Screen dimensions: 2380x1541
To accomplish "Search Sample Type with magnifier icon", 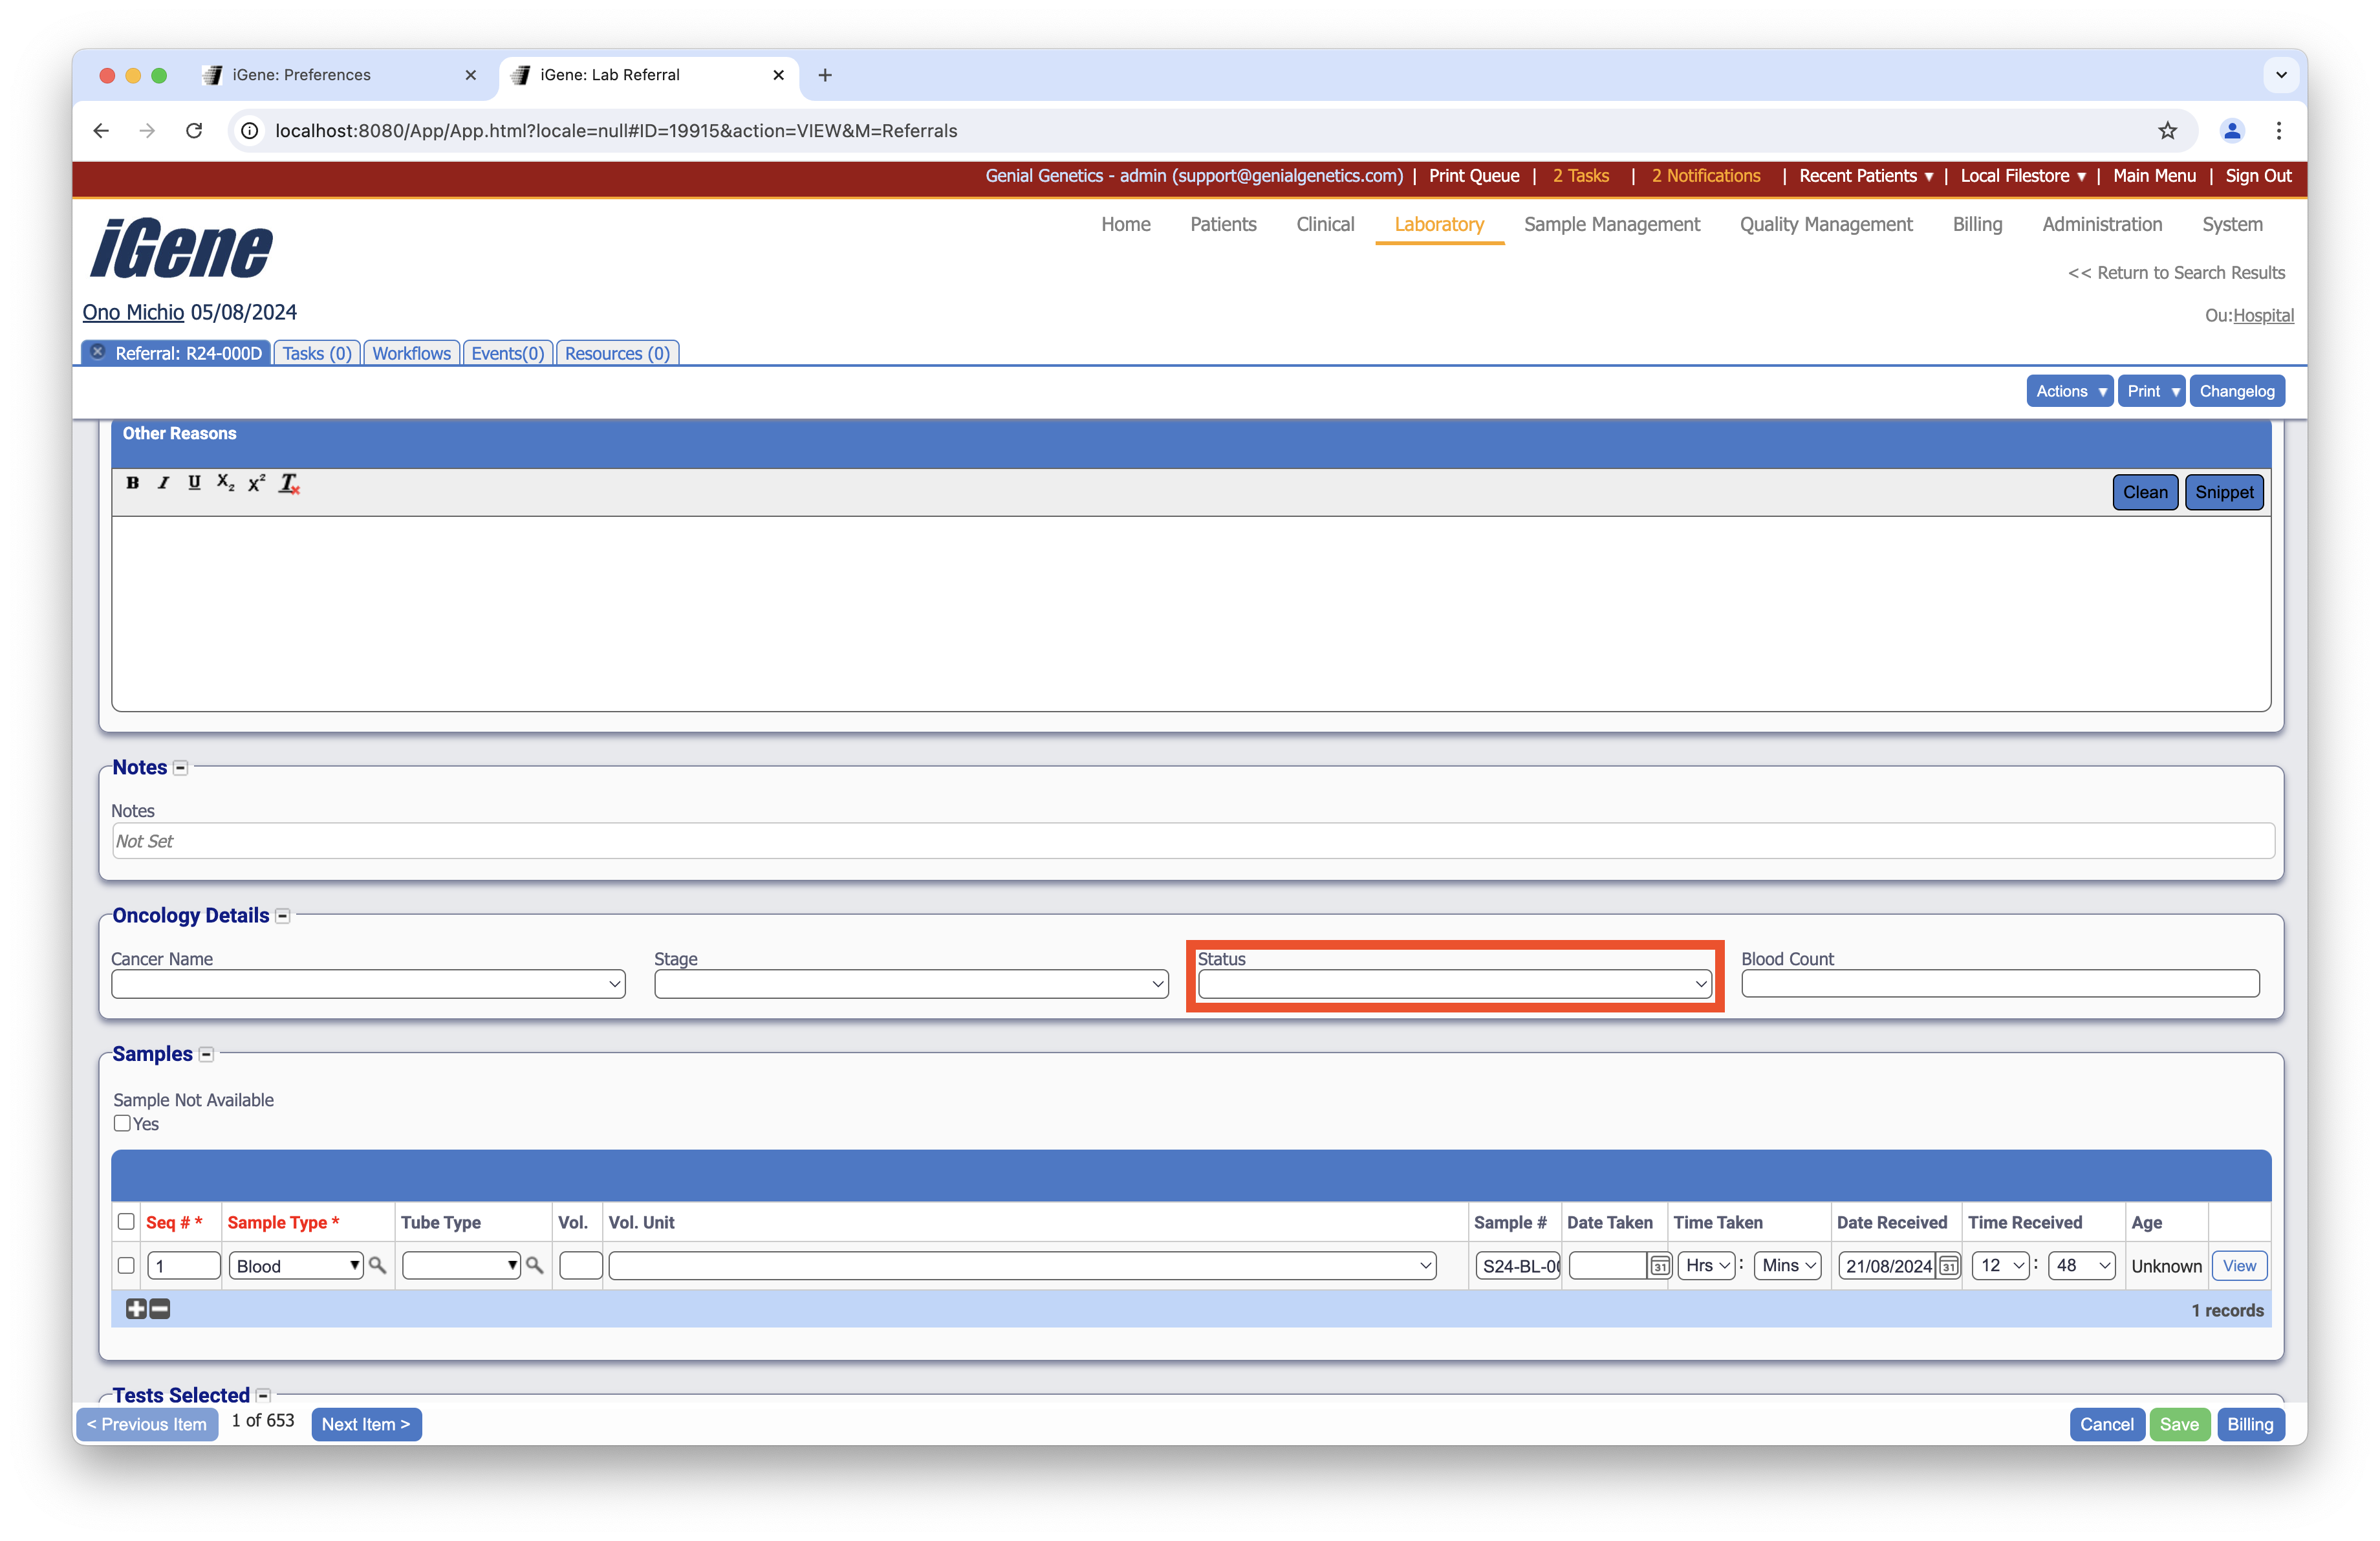I will point(378,1265).
